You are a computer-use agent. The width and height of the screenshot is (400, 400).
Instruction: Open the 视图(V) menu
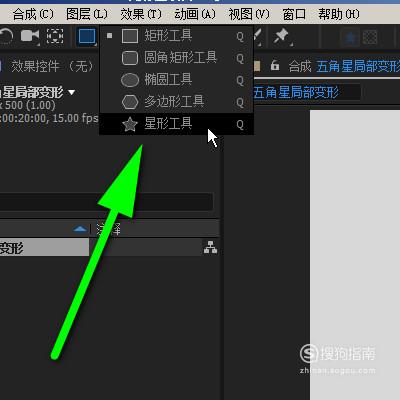[249, 14]
